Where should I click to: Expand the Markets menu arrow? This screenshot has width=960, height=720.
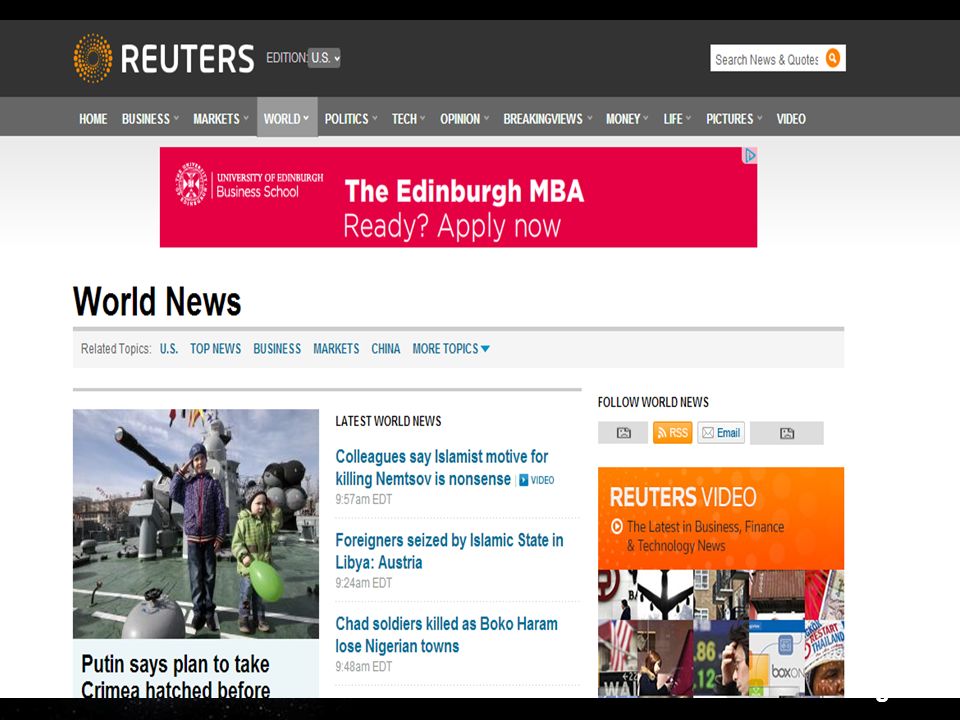click(x=246, y=118)
